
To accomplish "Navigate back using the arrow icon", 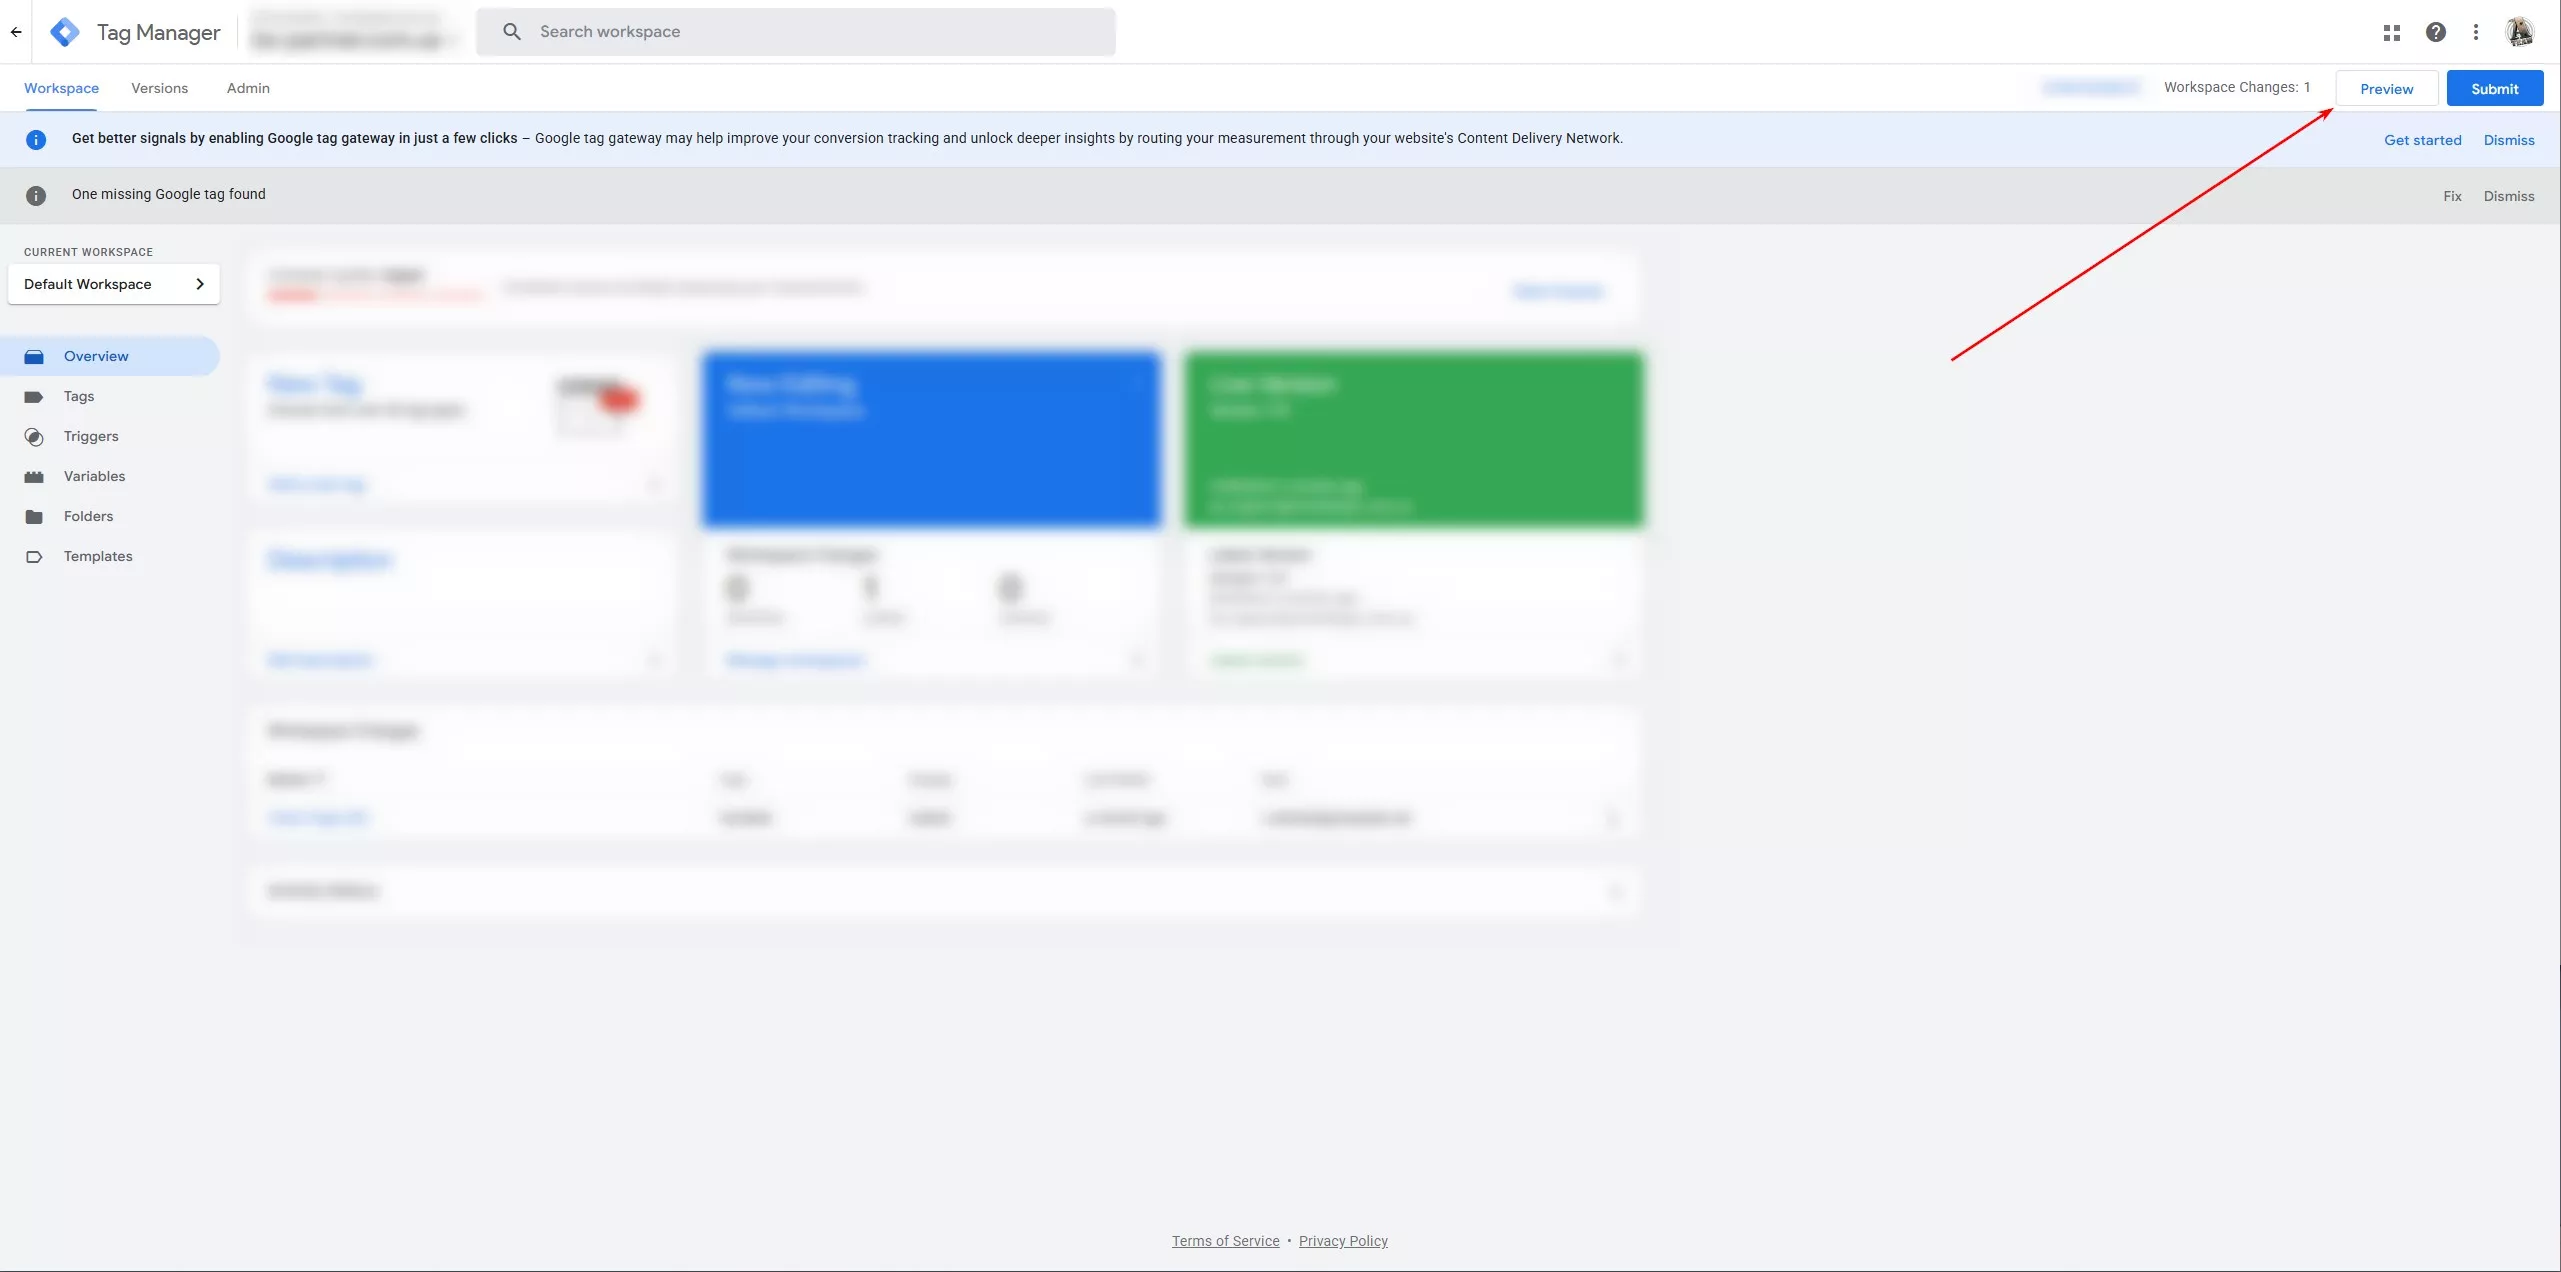I will (16, 31).
